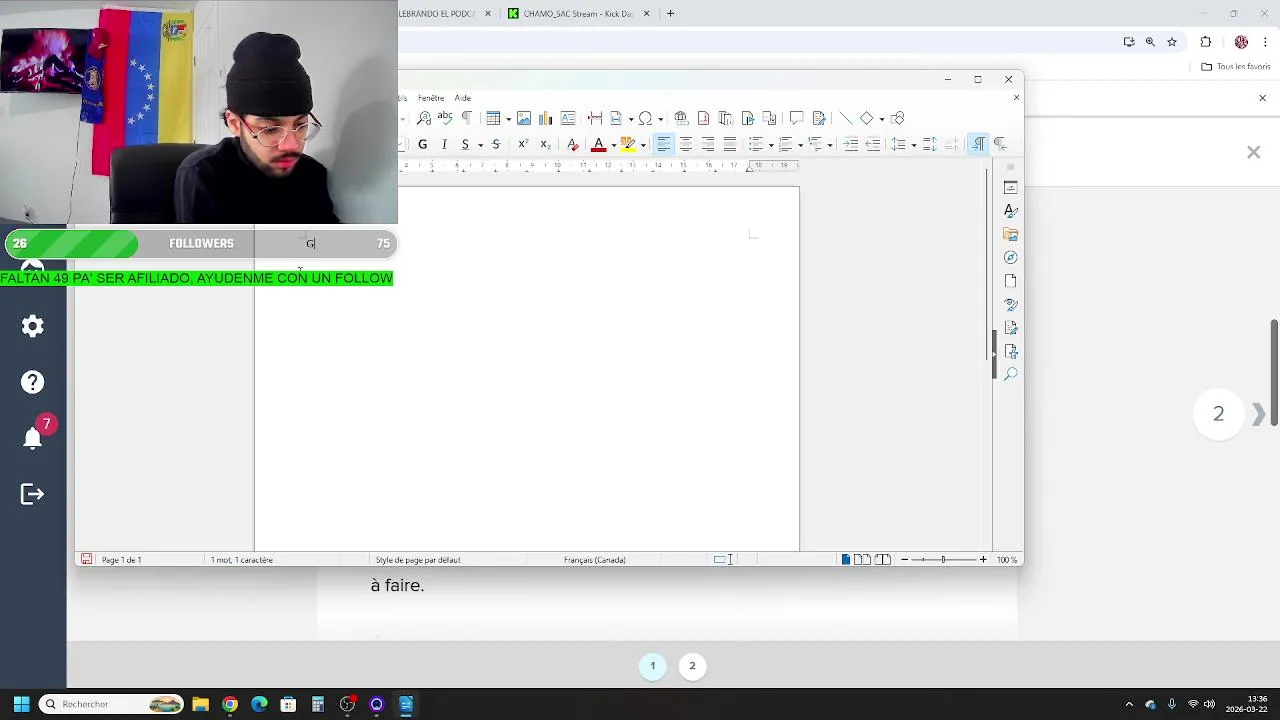Open underline style dropdown arrow
The width and height of the screenshot is (1280, 720).
pyautogui.click(x=480, y=145)
